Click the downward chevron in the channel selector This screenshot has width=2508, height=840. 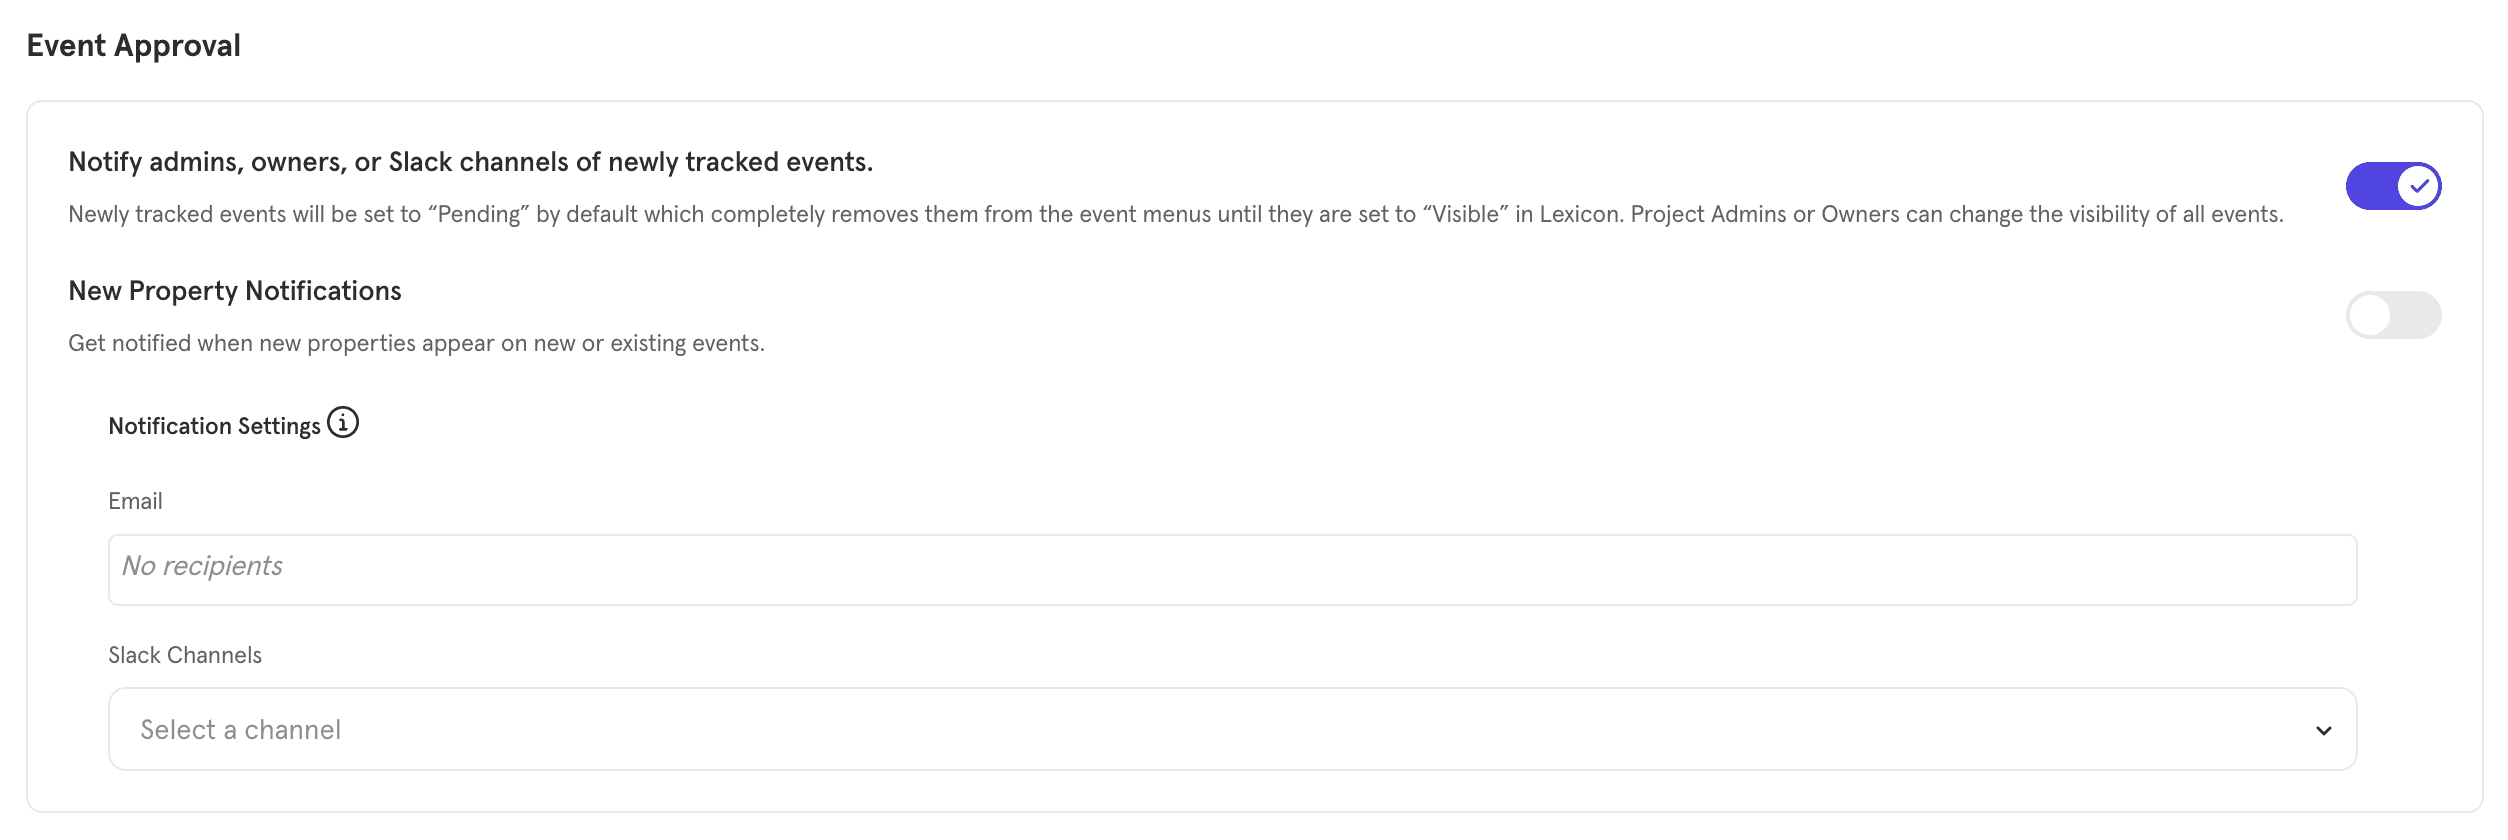(x=2325, y=732)
